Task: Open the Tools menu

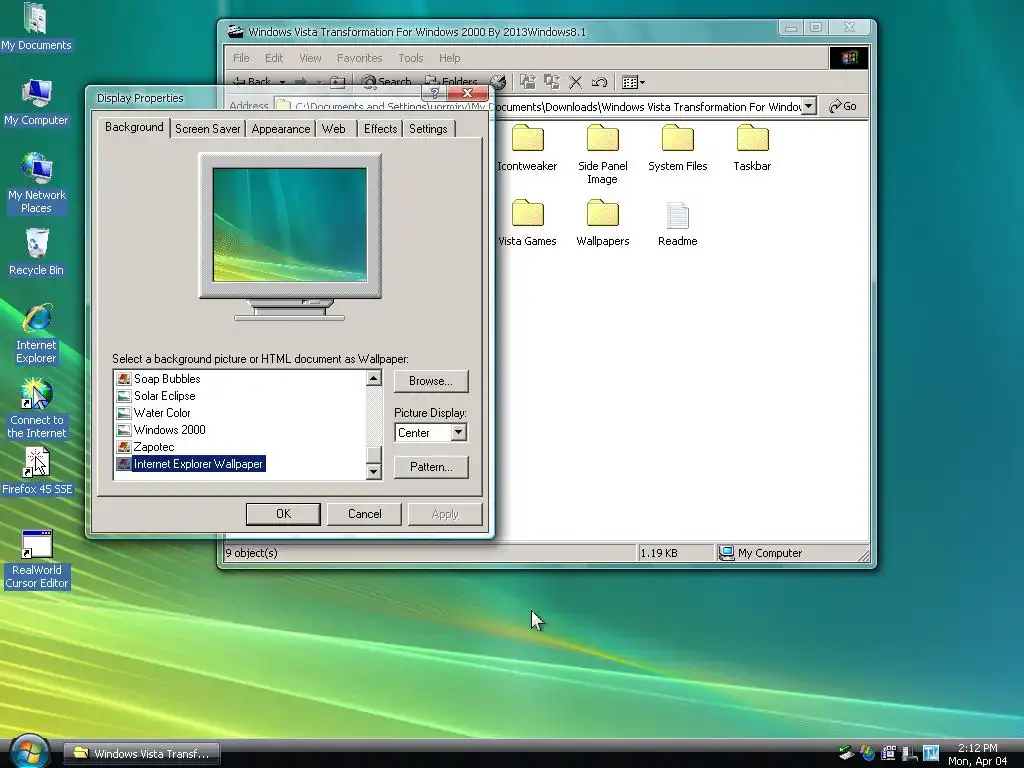Action: 411,58
